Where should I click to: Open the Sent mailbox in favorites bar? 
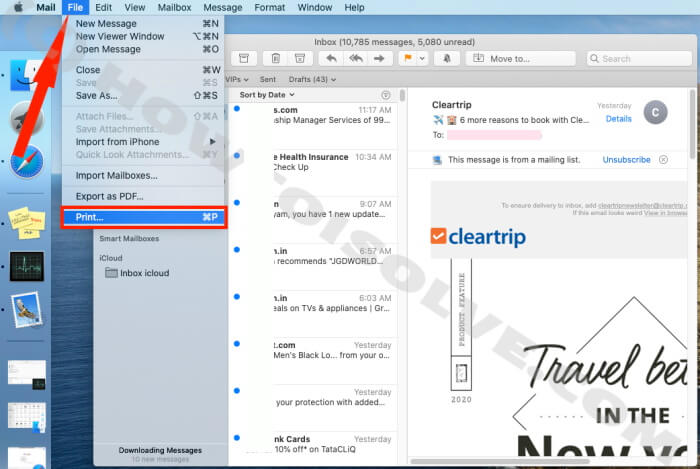click(267, 79)
